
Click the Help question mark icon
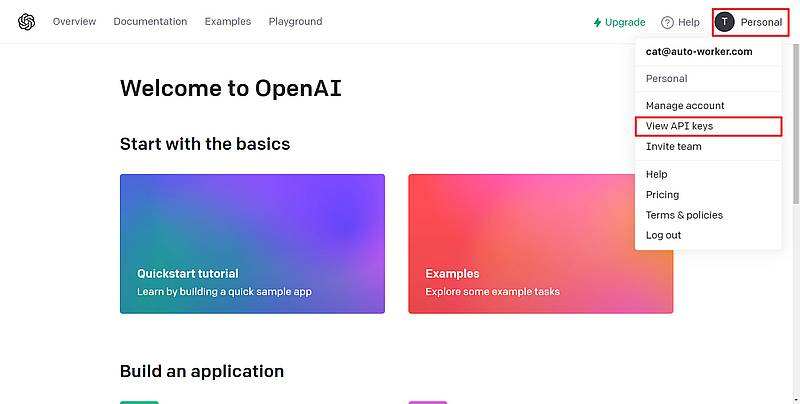pos(667,22)
